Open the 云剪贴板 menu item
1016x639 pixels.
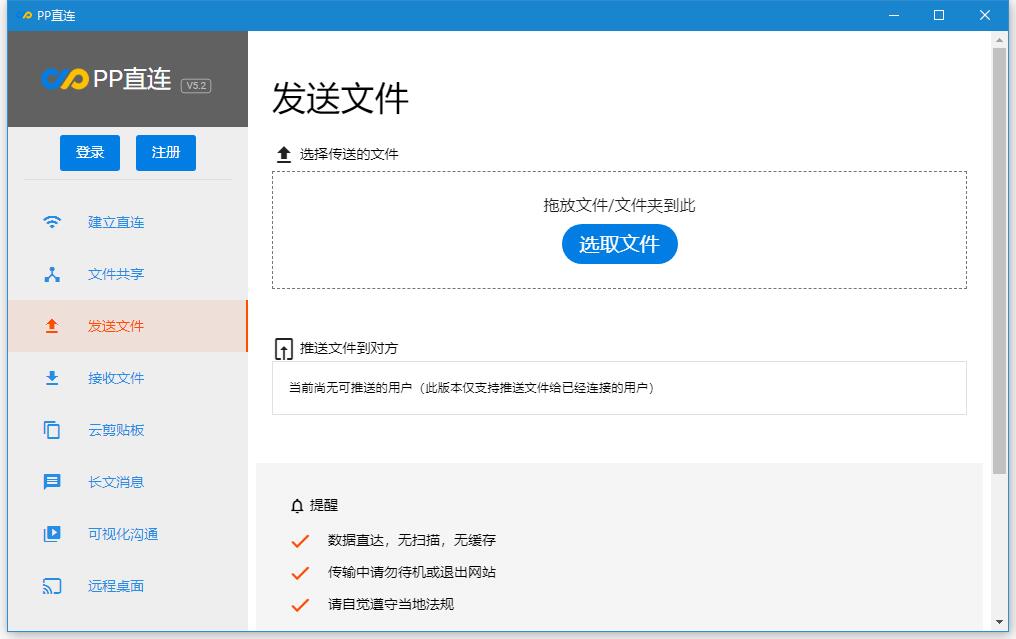coord(128,430)
